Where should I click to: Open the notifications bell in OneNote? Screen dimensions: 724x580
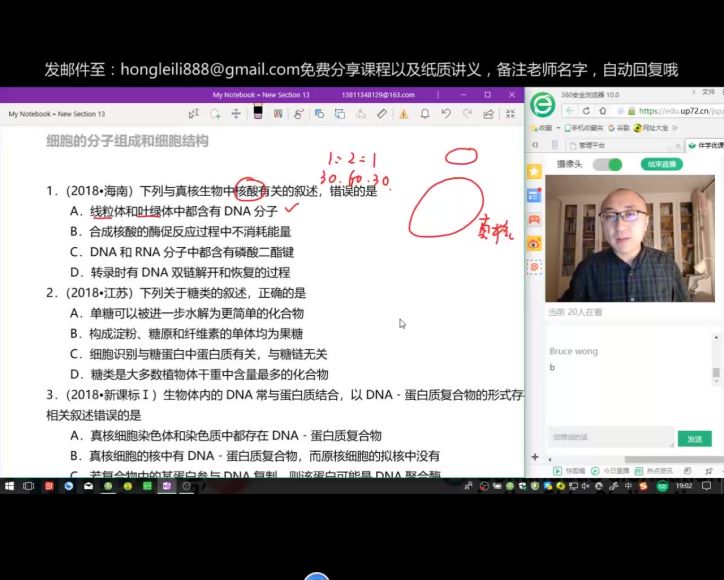425,114
